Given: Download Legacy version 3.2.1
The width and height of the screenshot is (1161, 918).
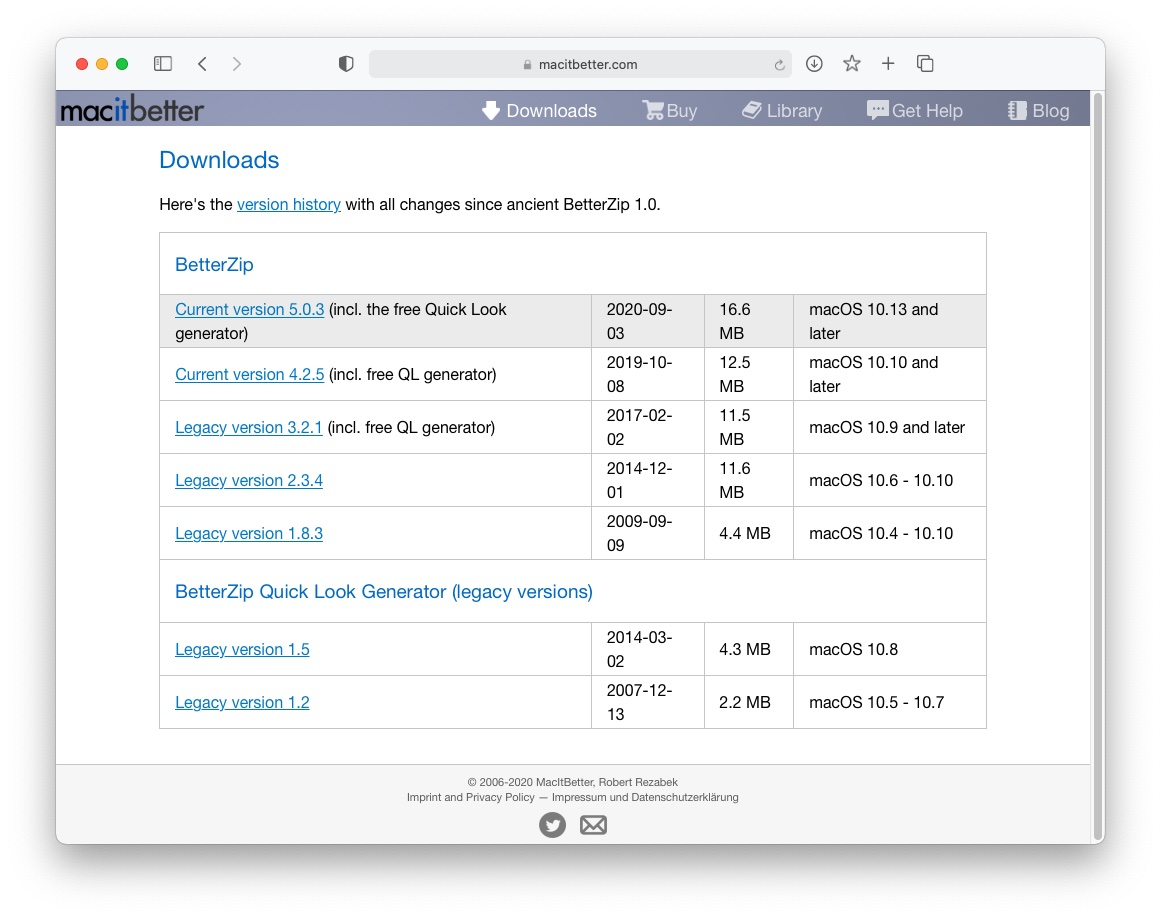Looking at the screenshot, I should [249, 427].
